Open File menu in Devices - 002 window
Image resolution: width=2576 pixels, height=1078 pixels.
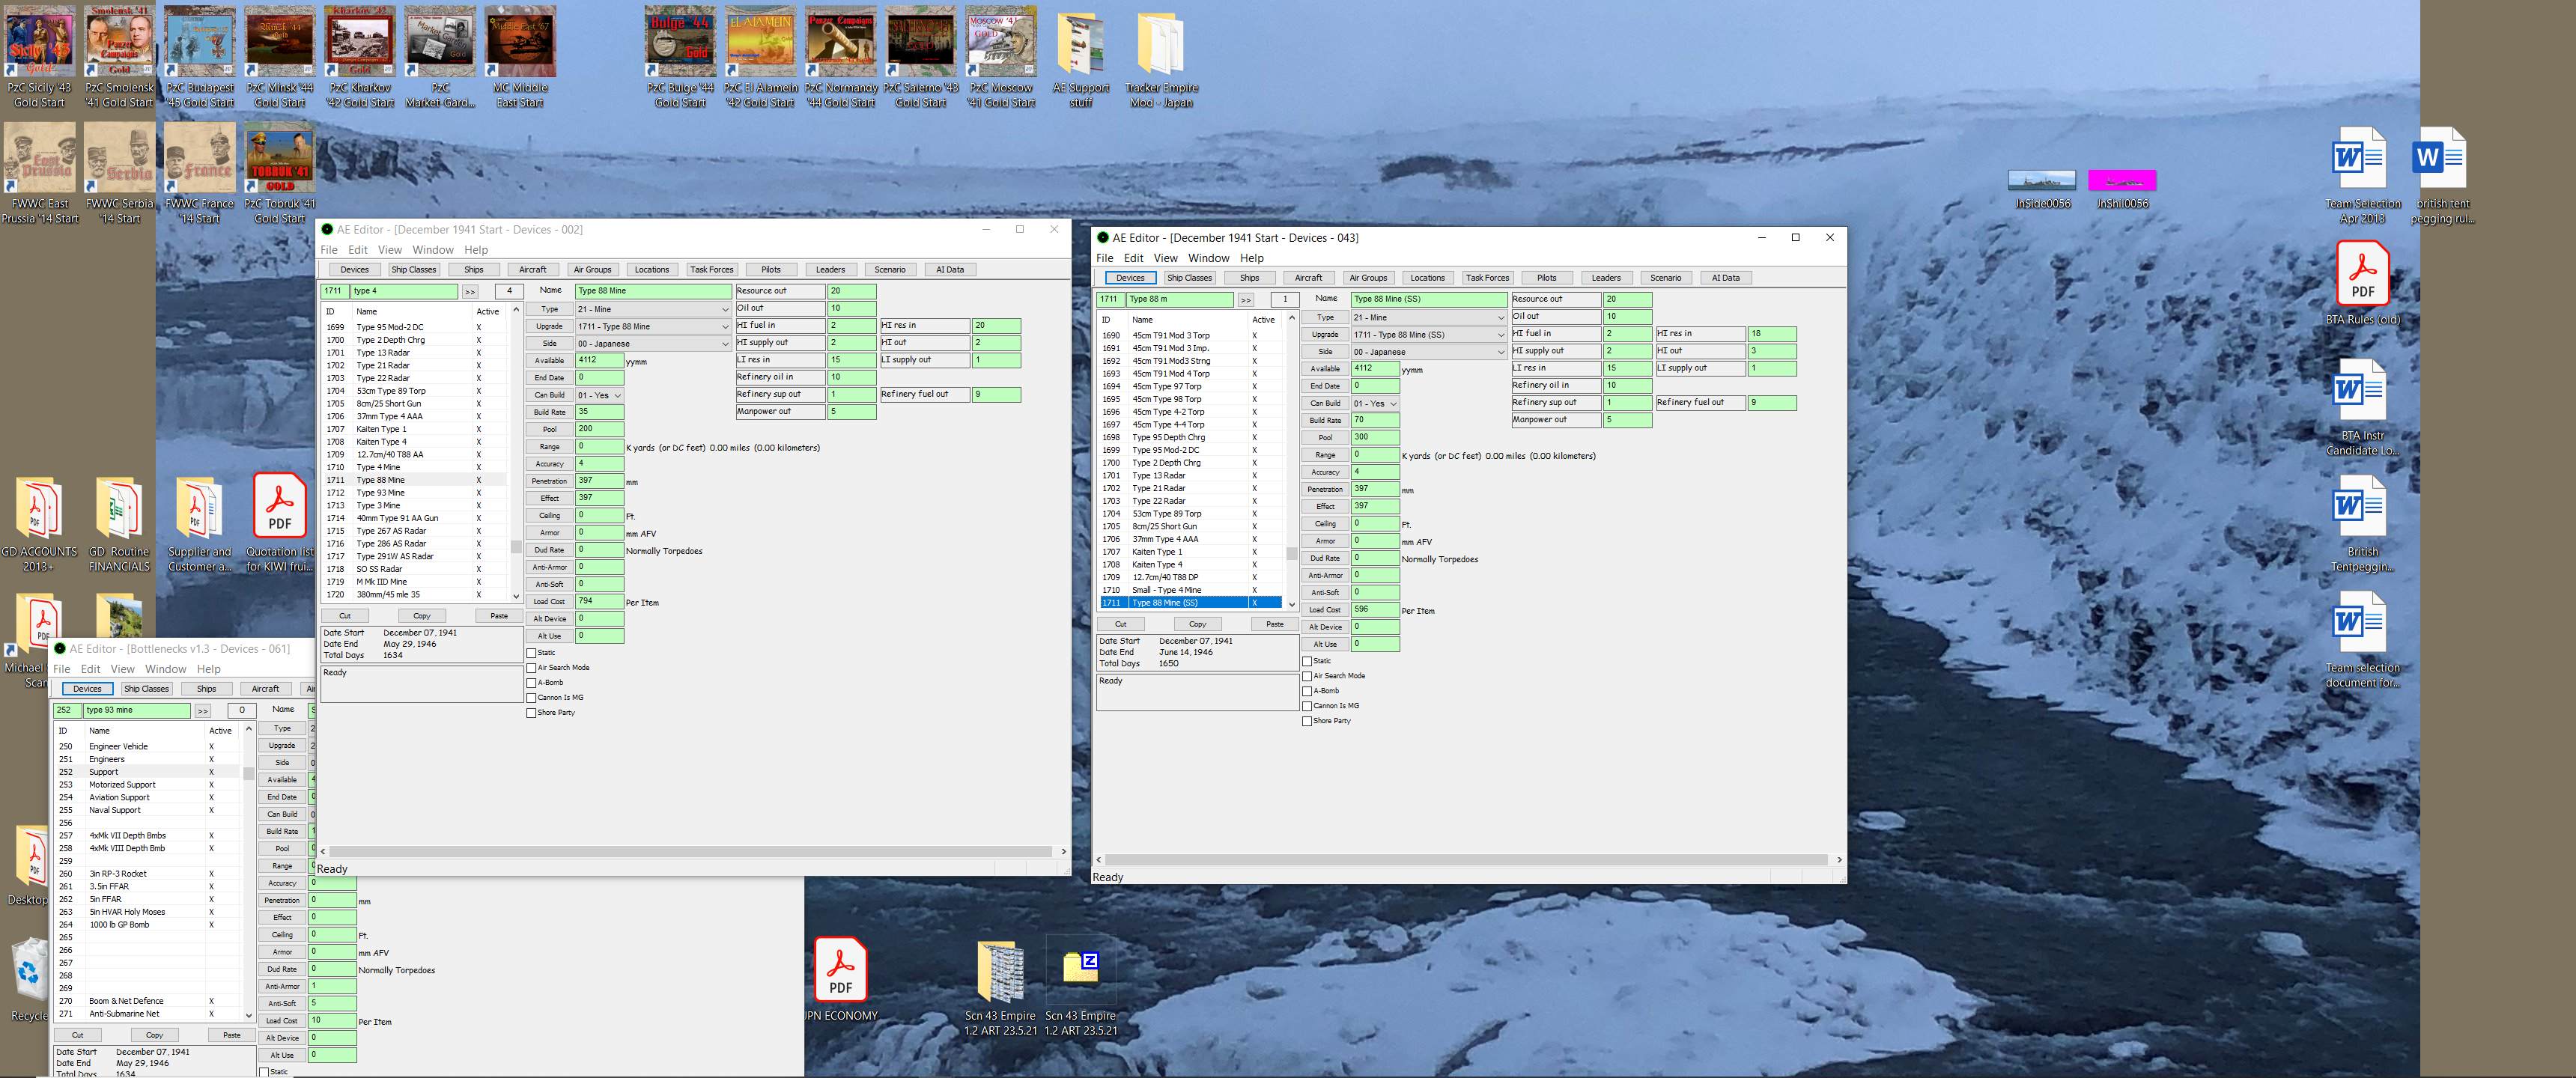328,250
